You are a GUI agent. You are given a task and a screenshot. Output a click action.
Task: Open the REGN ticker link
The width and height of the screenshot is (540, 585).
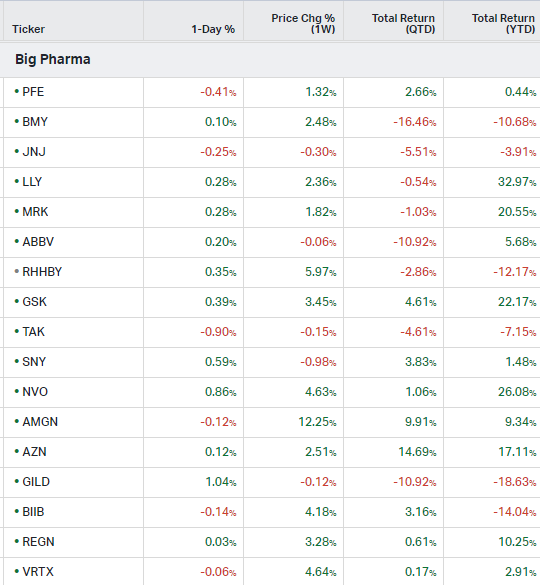[x=38, y=542]
